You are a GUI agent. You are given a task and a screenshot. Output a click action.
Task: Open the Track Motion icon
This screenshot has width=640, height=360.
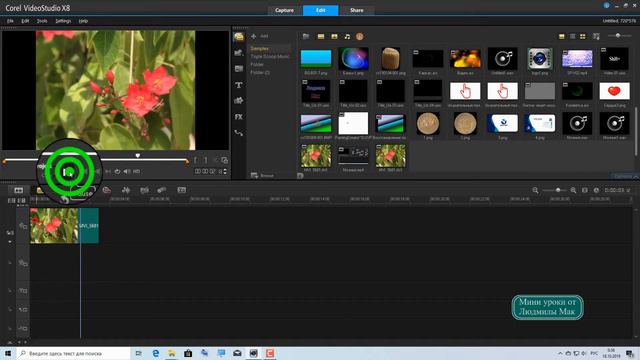[x=162, y=190]
